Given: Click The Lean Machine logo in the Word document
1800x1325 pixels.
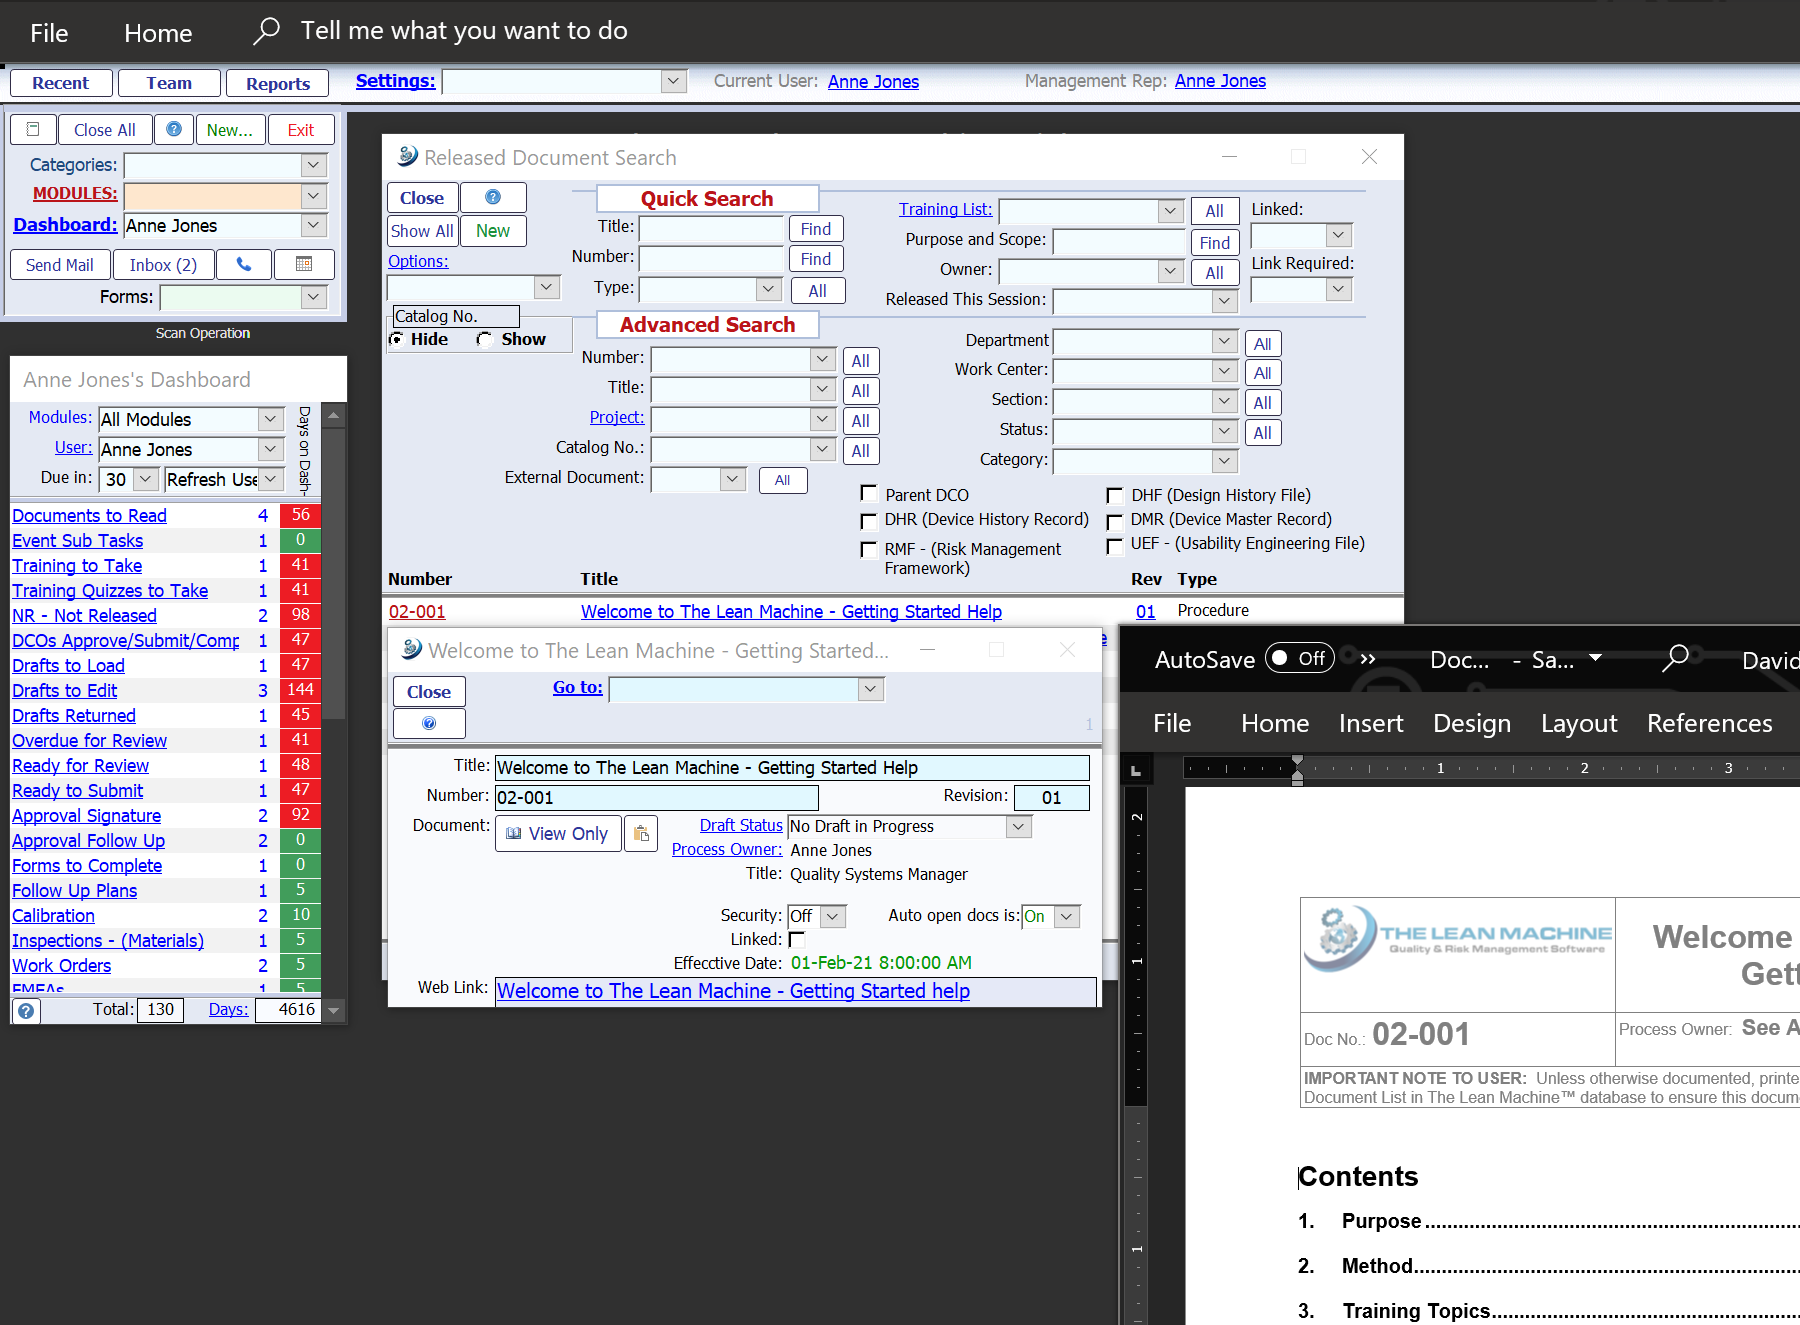Looking at the screenshot, I should pyautogui.click(x=1457, y=939).
